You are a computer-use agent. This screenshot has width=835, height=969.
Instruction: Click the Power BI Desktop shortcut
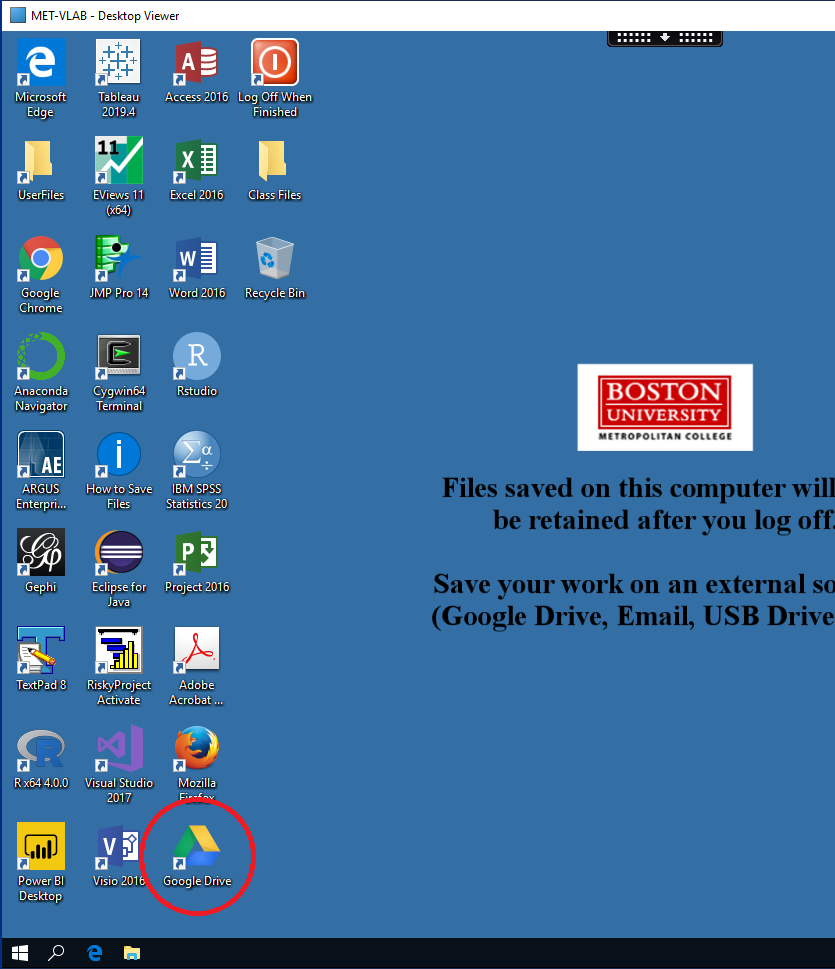41,848
